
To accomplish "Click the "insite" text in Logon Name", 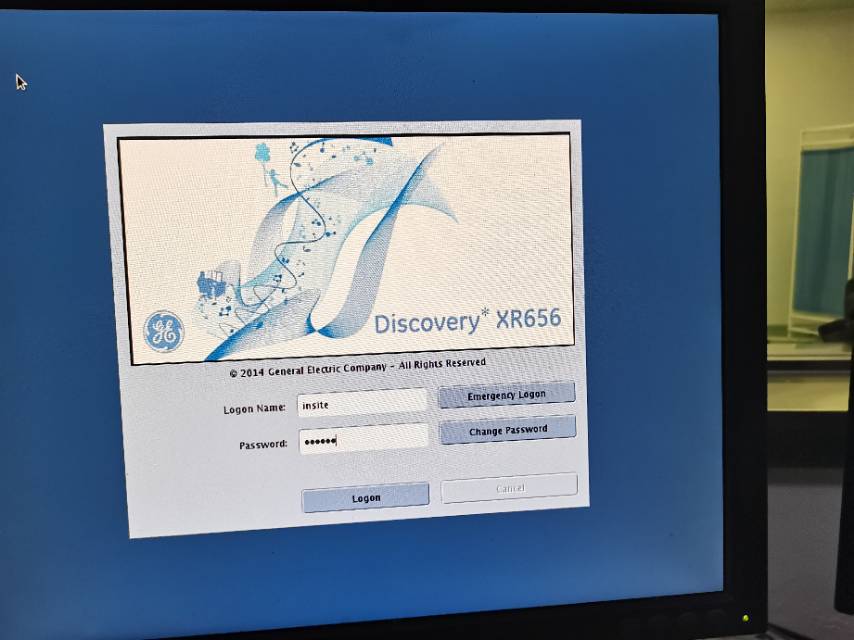I will point(317,405).
